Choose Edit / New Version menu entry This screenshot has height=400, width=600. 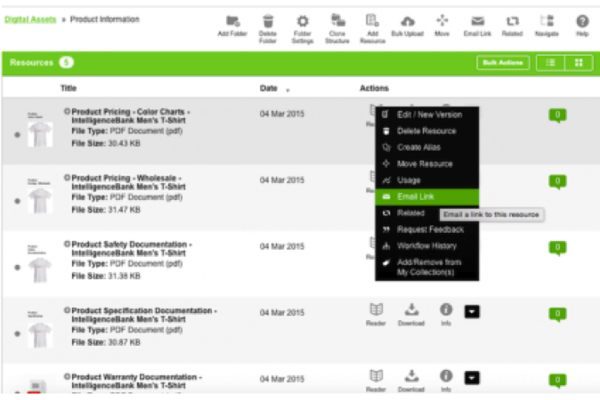427,114
